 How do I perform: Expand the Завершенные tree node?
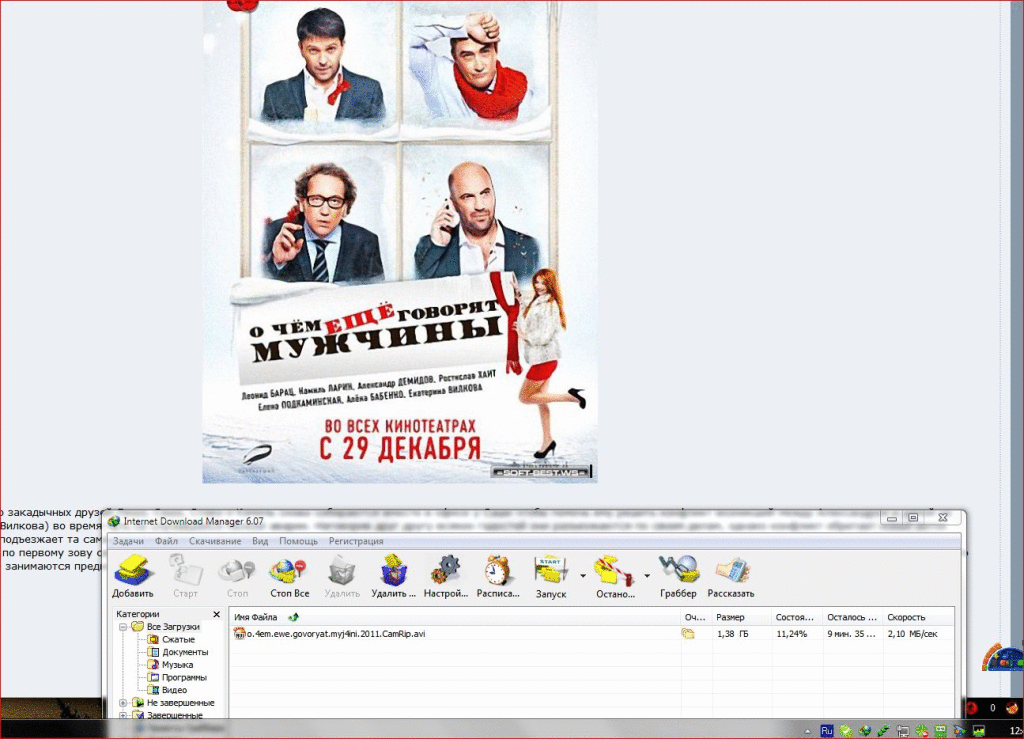(123, 715)
